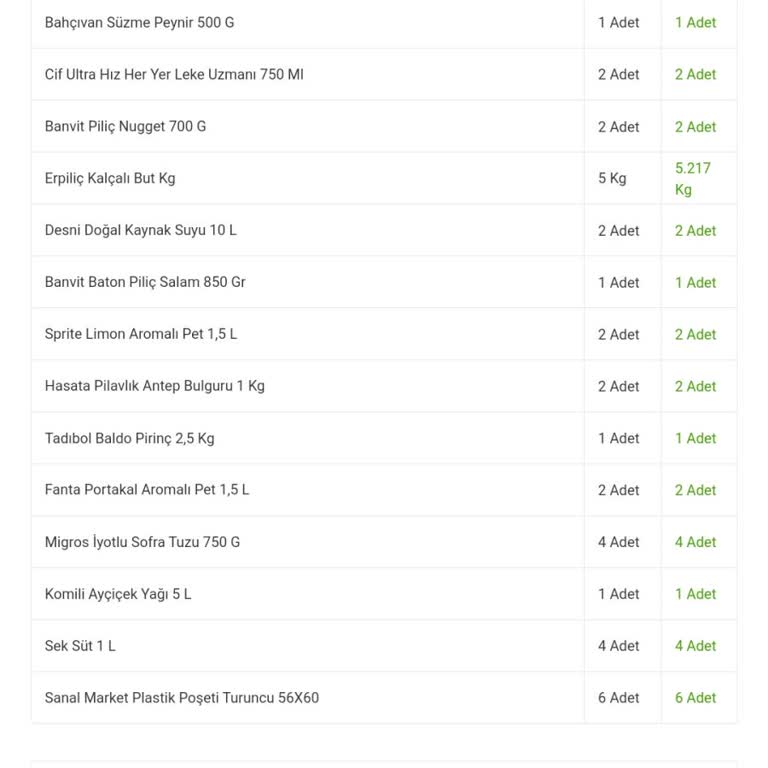
Task: Click ordered quantity for Komili Ayçiçek Yağı
Action: coord(618,594)
